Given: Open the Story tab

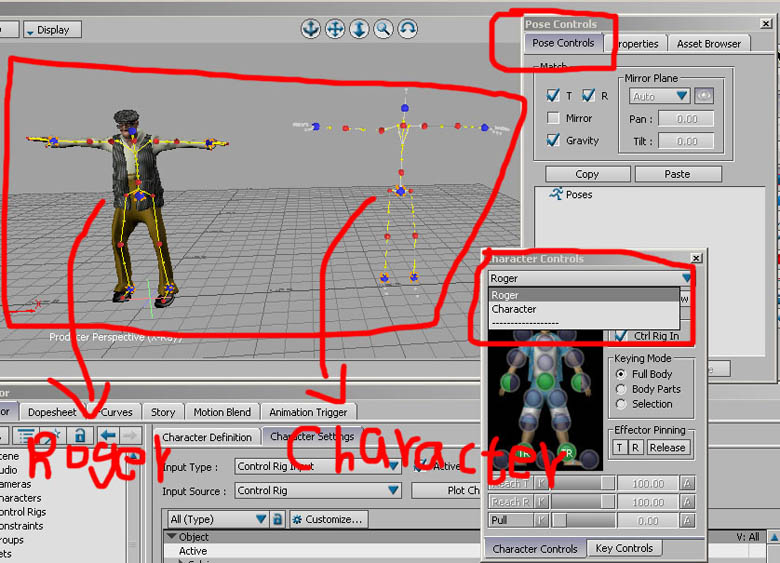Looking at the screenshot, I should click(x=163, y=412).
